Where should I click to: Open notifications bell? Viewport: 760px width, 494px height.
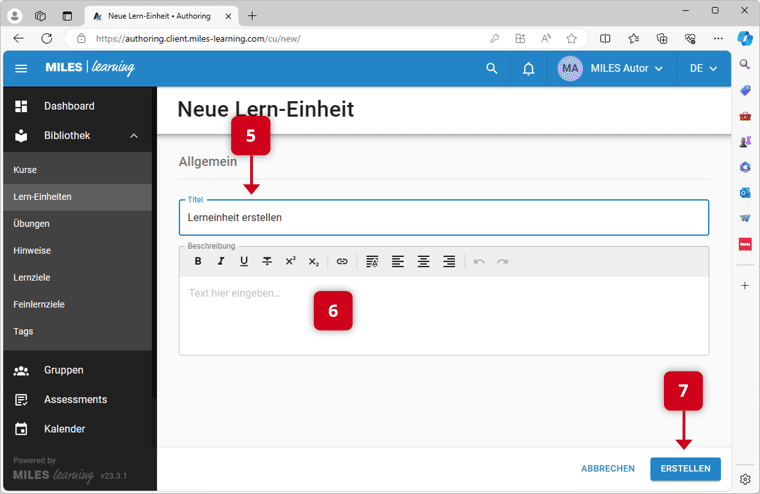click(x=528, y=69)
